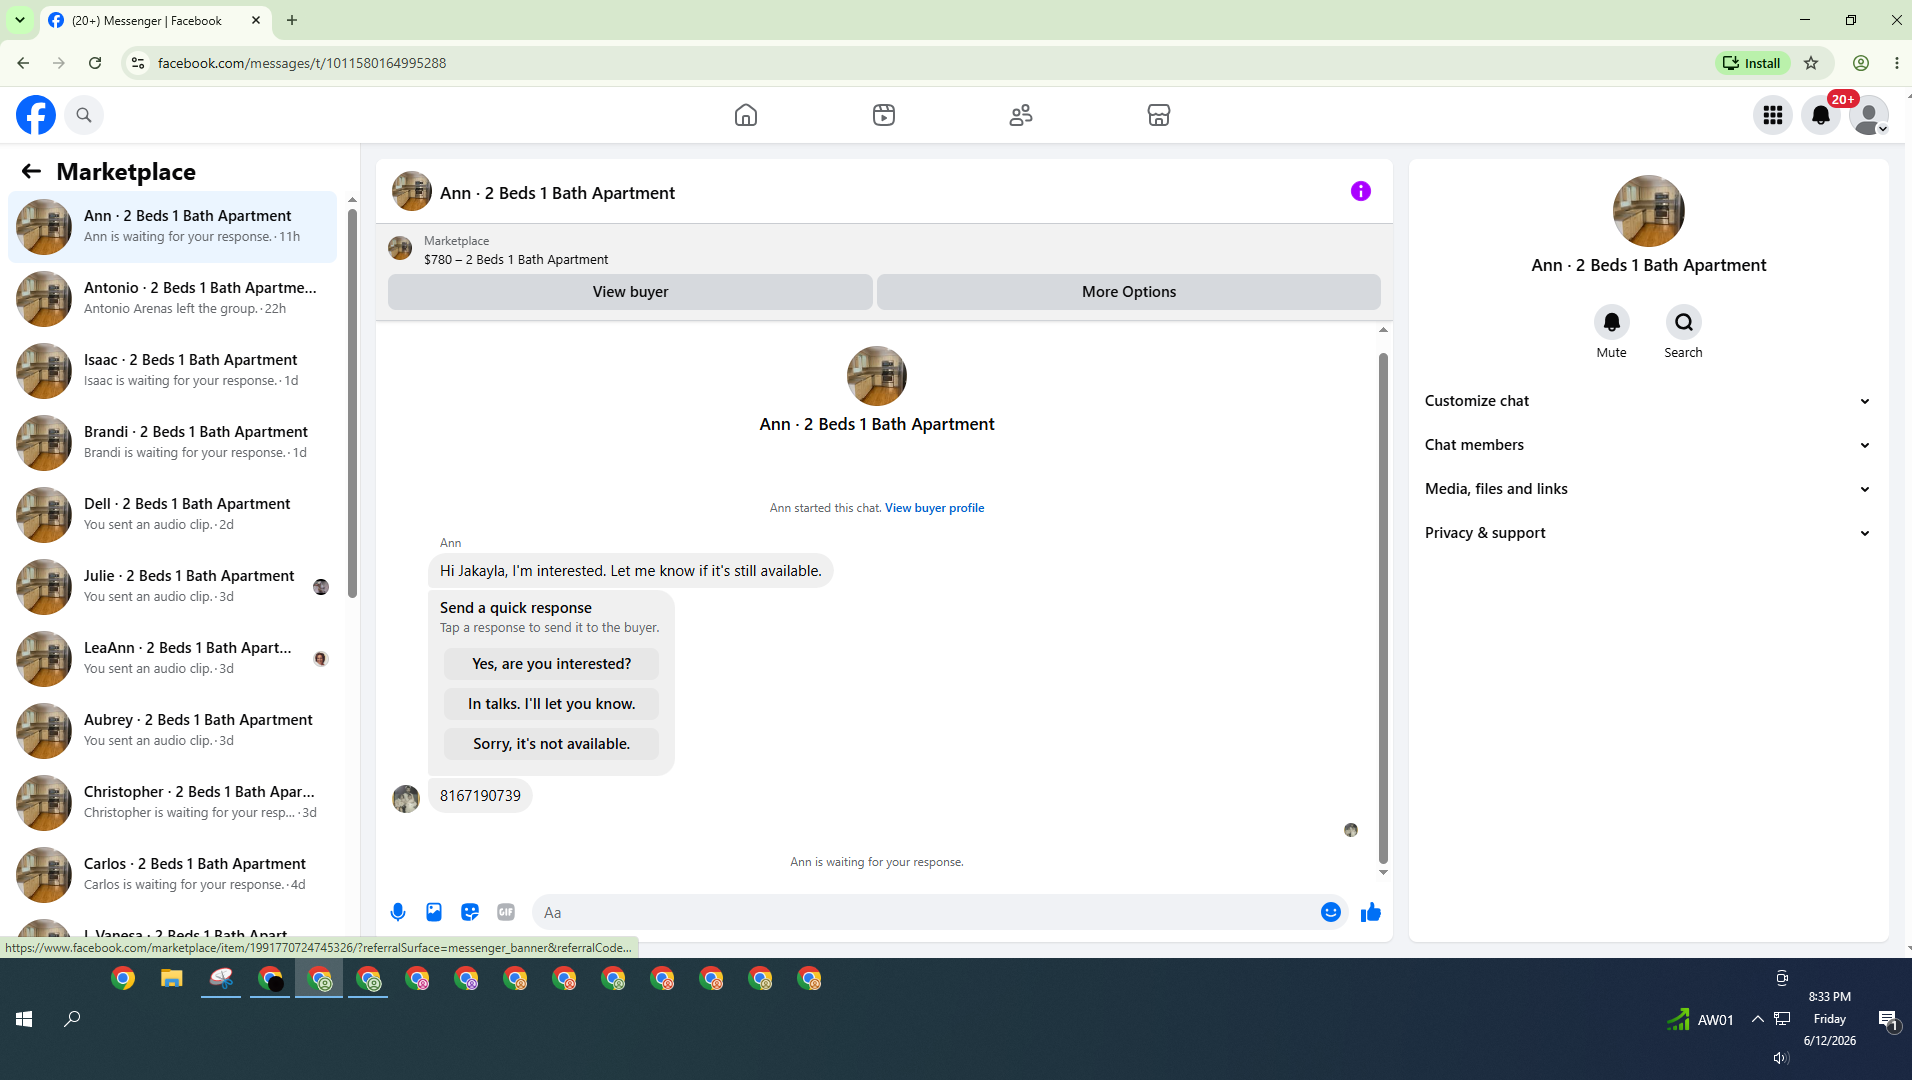Screen dimensions: 1912x1080
Task: Click the chat list scrollbar
Action: tap(352, 402)
